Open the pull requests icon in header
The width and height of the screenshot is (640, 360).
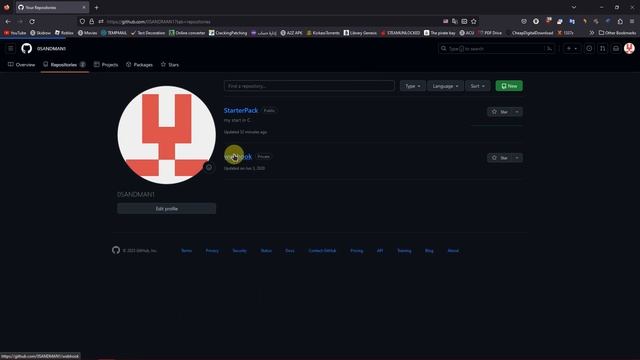602,49
